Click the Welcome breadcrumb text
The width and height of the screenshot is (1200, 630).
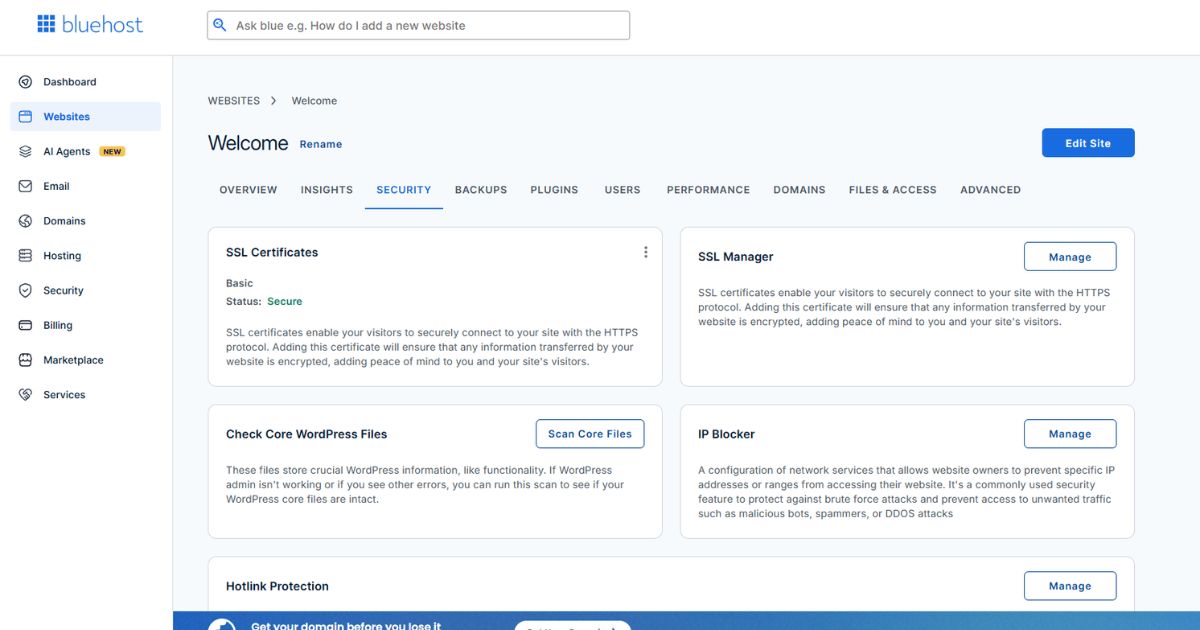tap(314, 101)
